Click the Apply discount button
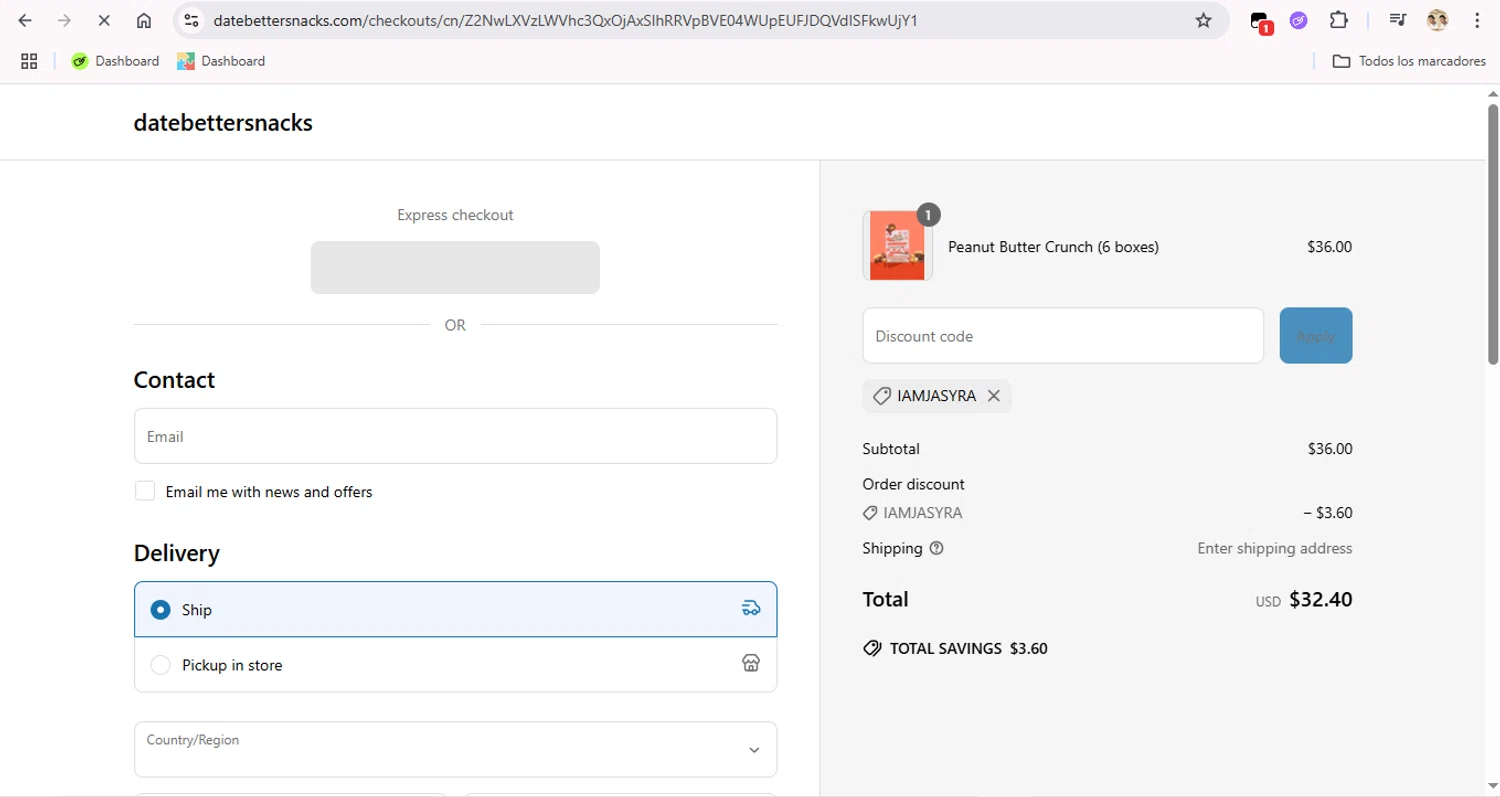 pos(1316,335)
